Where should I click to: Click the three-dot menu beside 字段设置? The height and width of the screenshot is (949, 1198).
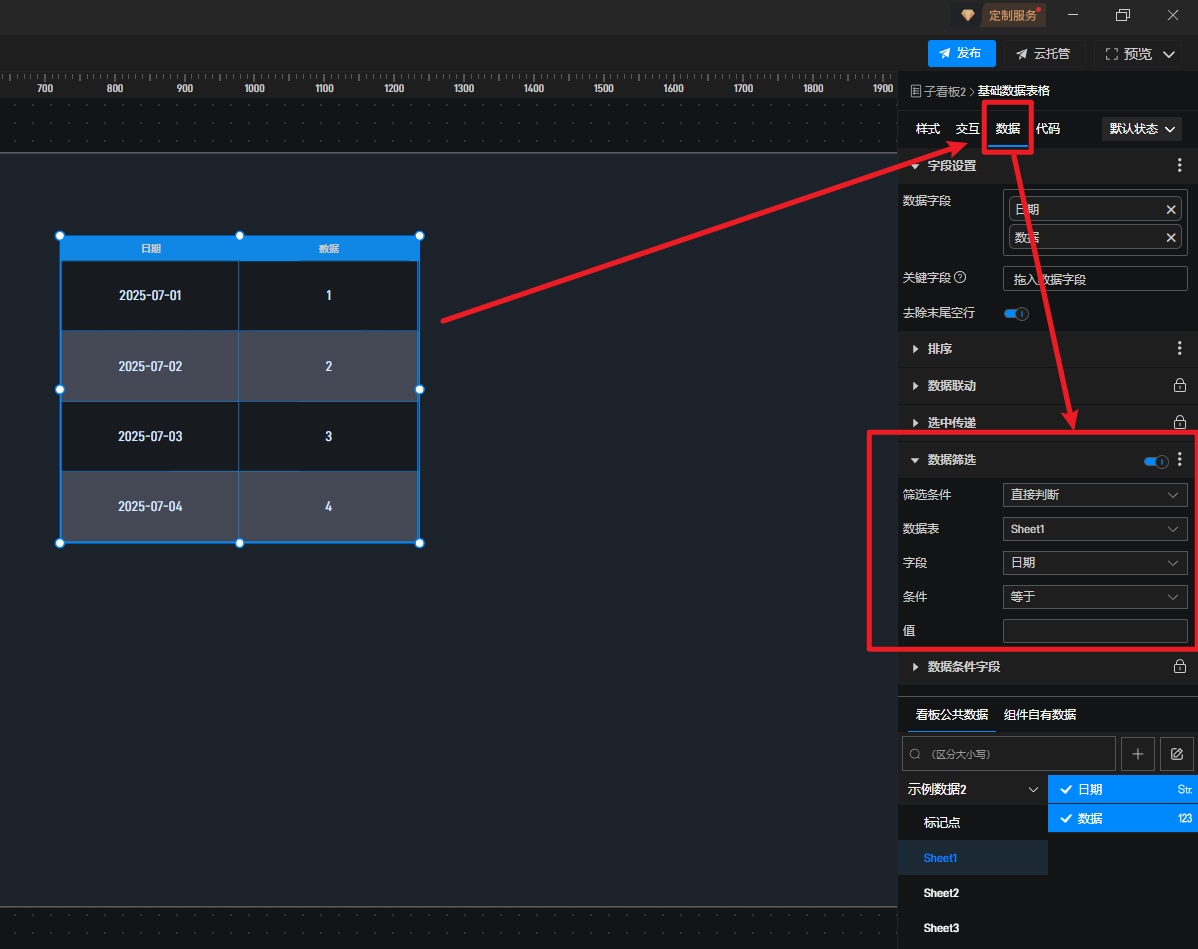1179,166
